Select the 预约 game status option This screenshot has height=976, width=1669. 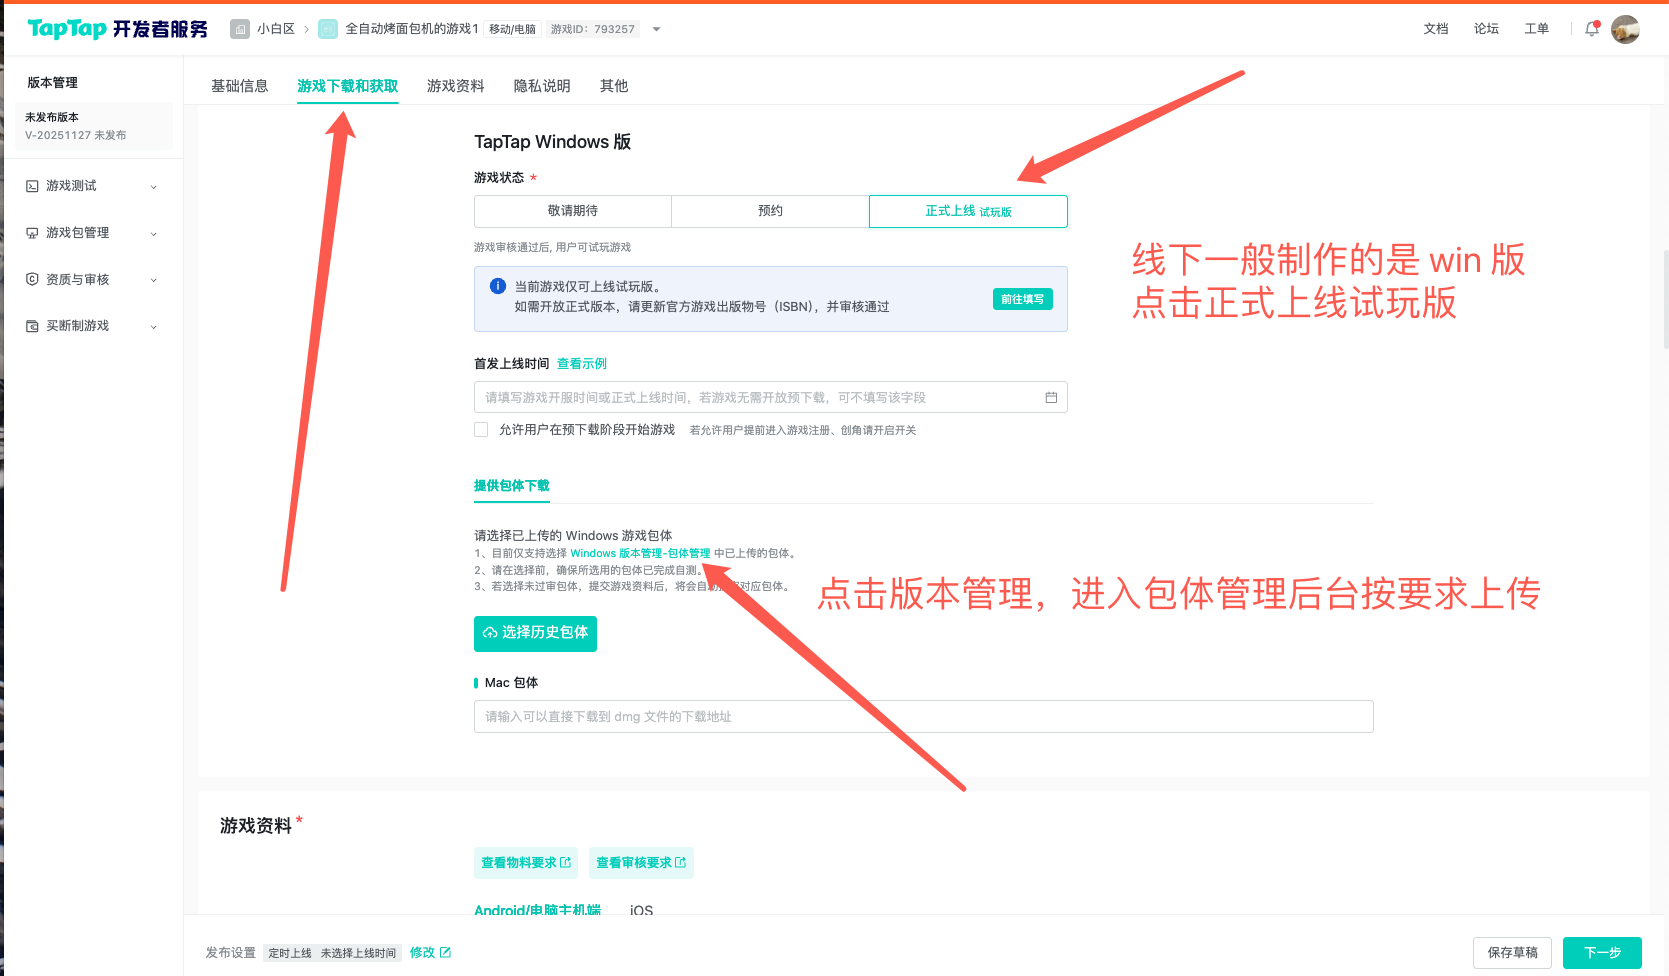770,211
